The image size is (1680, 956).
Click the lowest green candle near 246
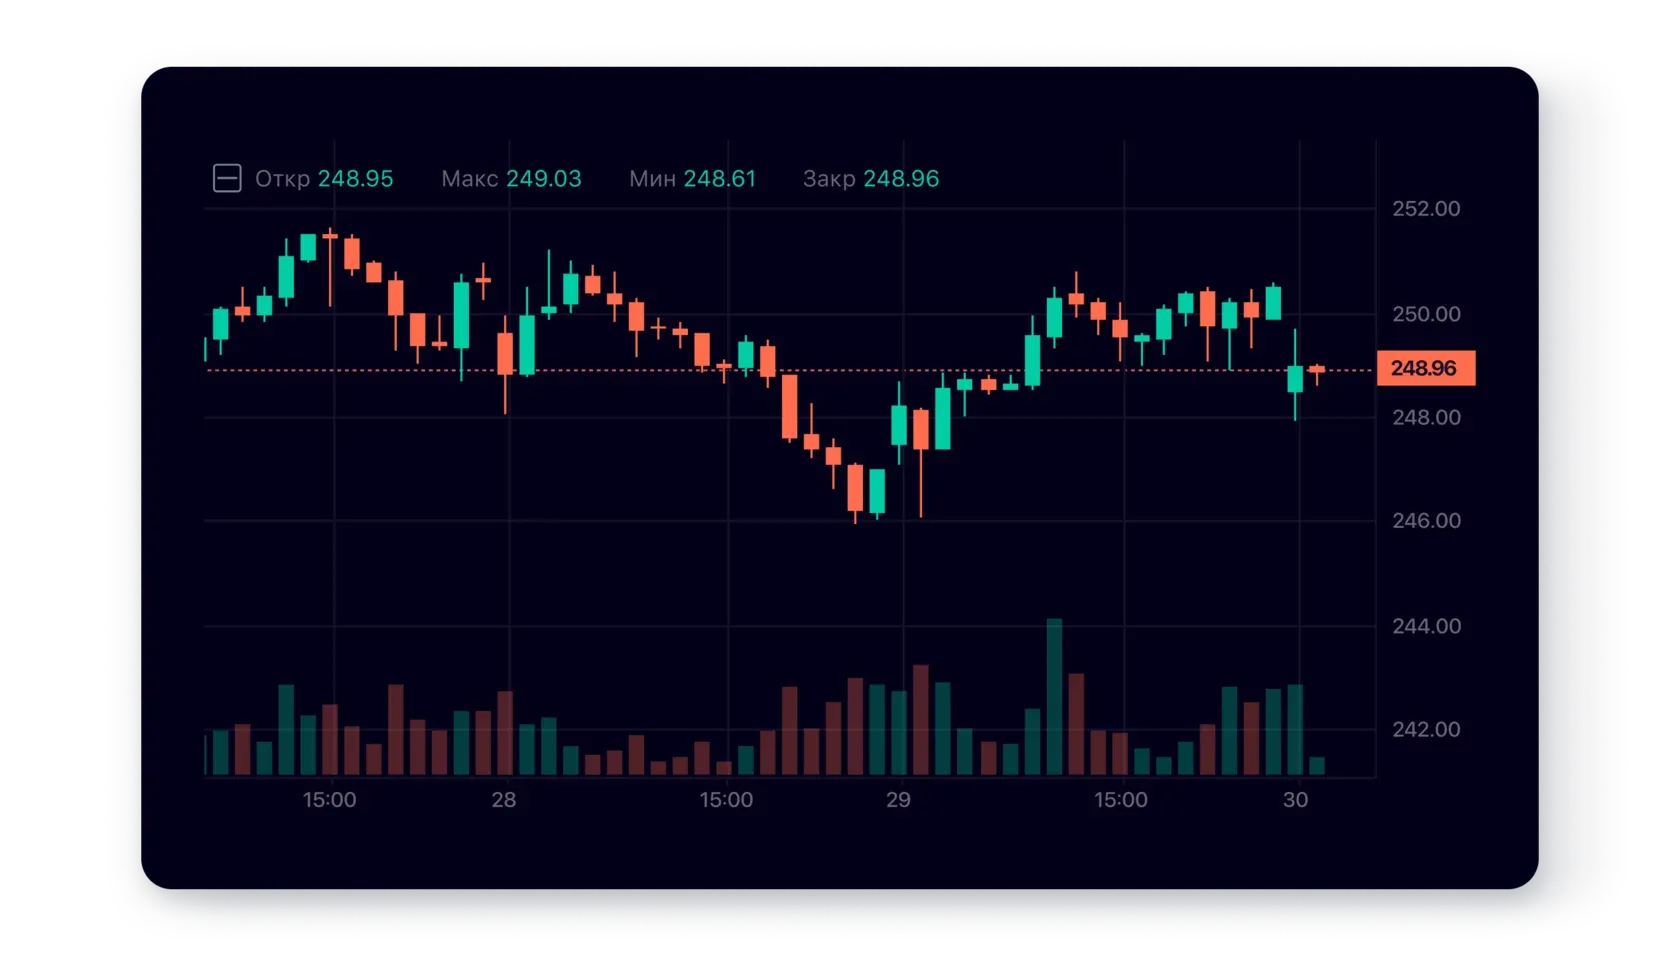coord(877,490)
